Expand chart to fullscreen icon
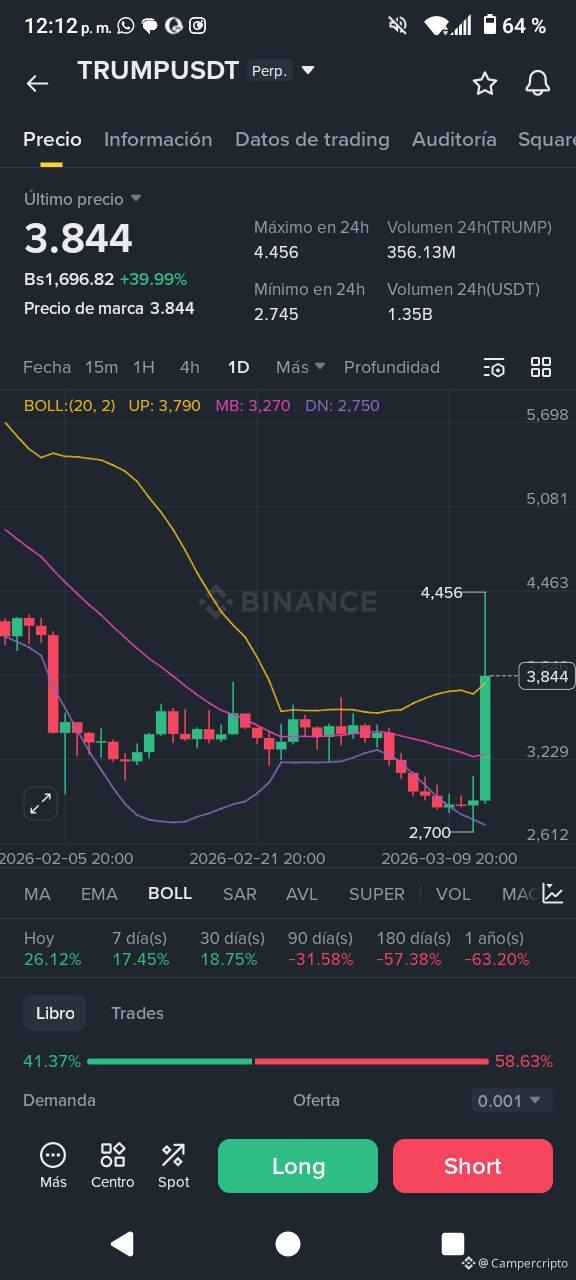 pyautogui.click(x=40, y=803)
